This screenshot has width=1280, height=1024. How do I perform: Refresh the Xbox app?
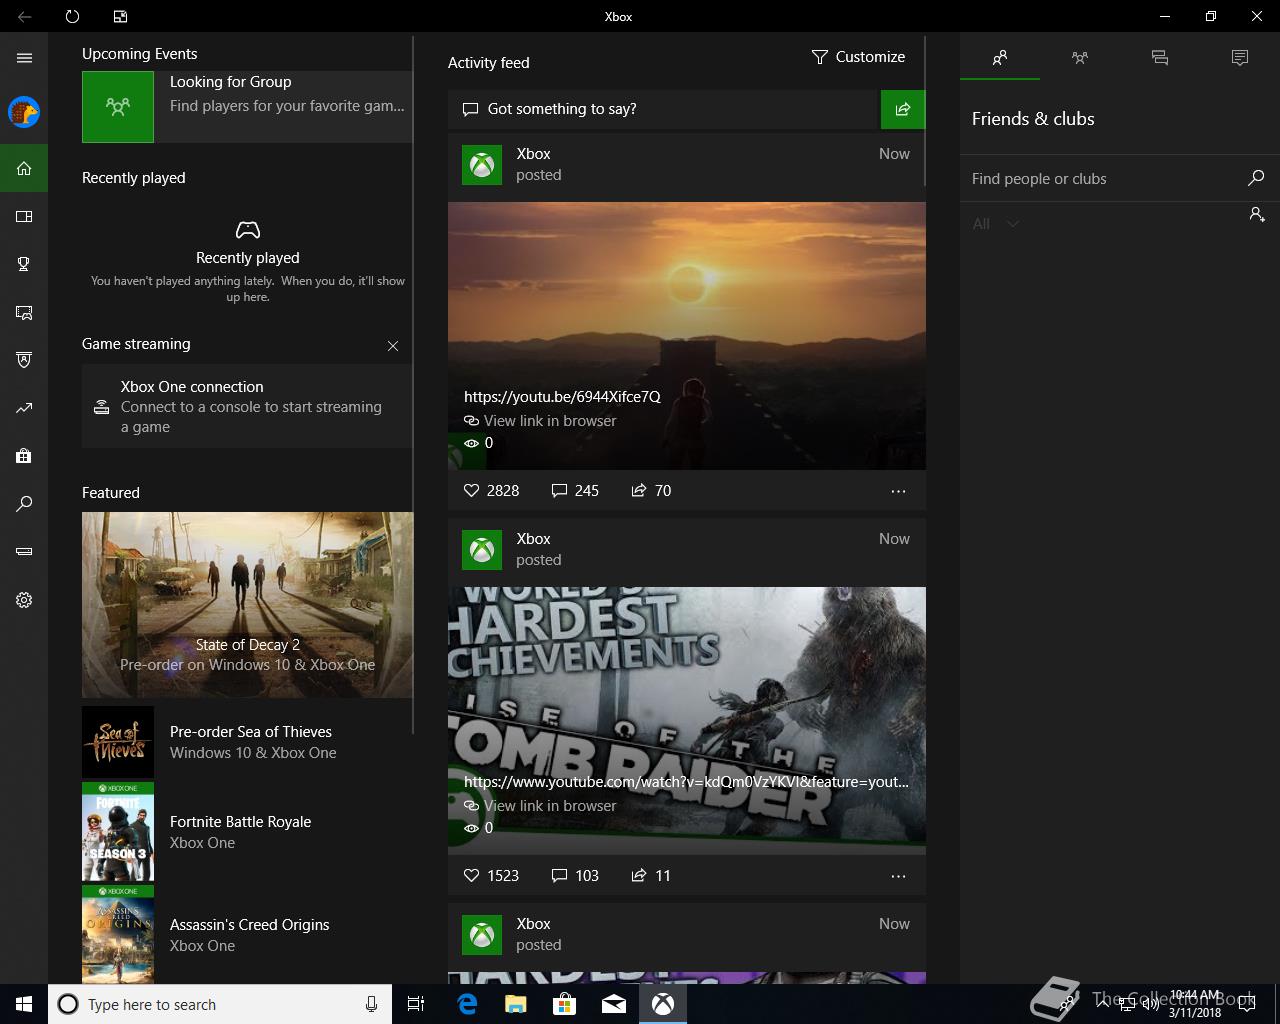pos(72,16)
